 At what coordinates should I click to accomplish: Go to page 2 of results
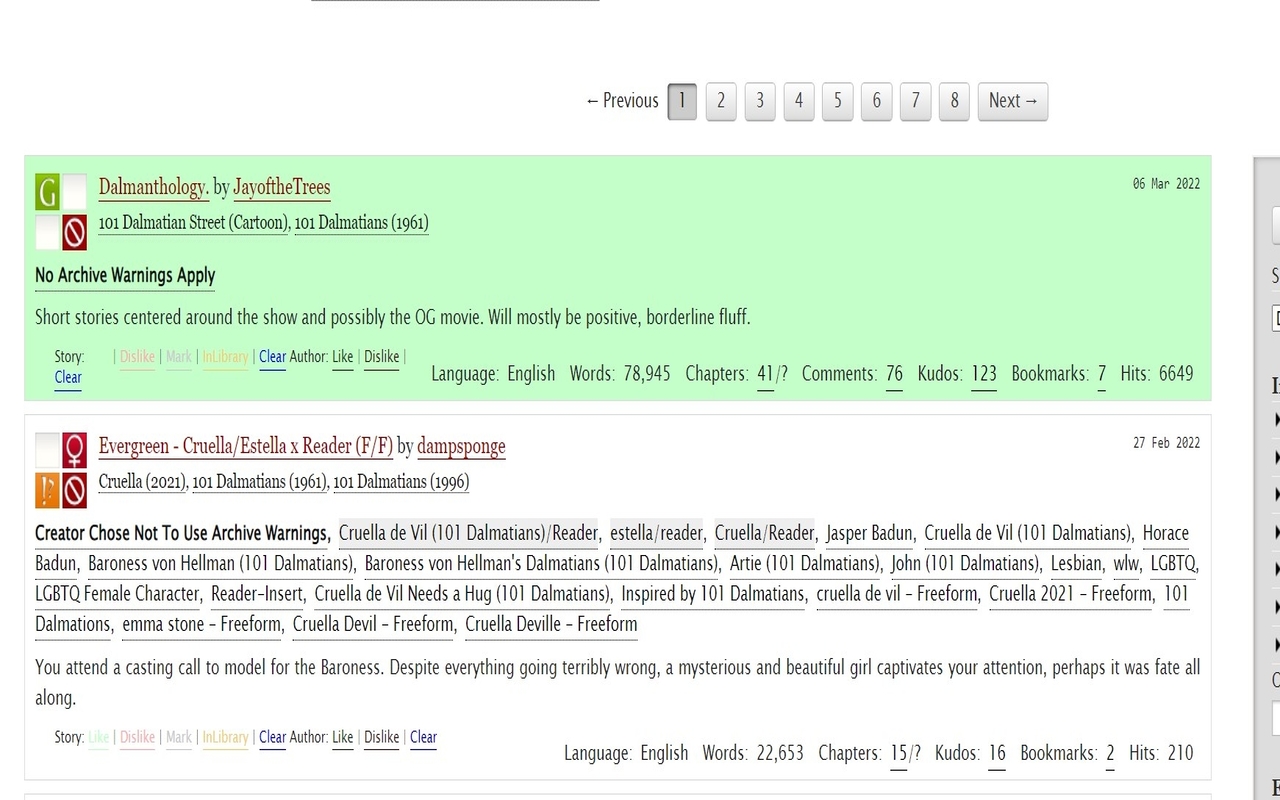pos(720,101)
